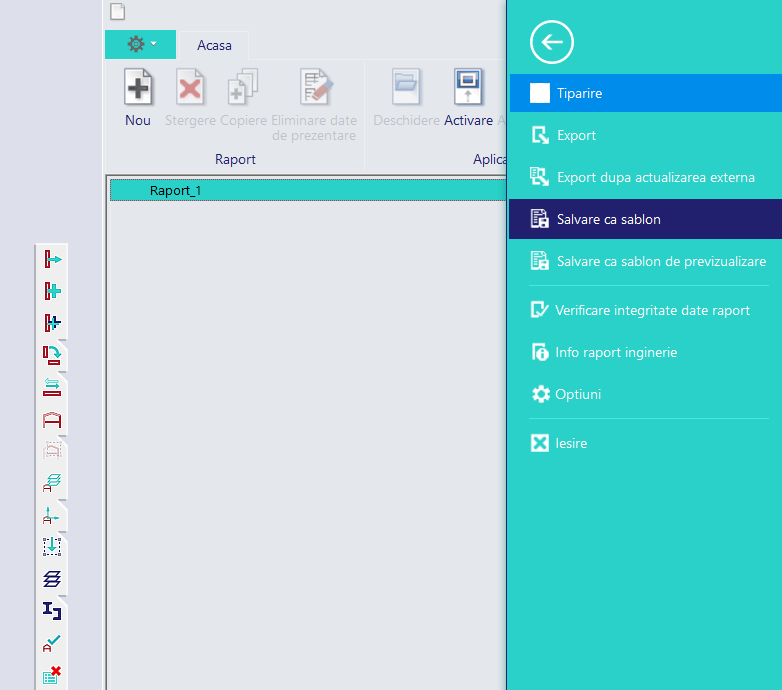Image resolution: width=782 pixels, height=690 pixels.
Task: Click the I-beam section profile icon
Action: [52, 611]
